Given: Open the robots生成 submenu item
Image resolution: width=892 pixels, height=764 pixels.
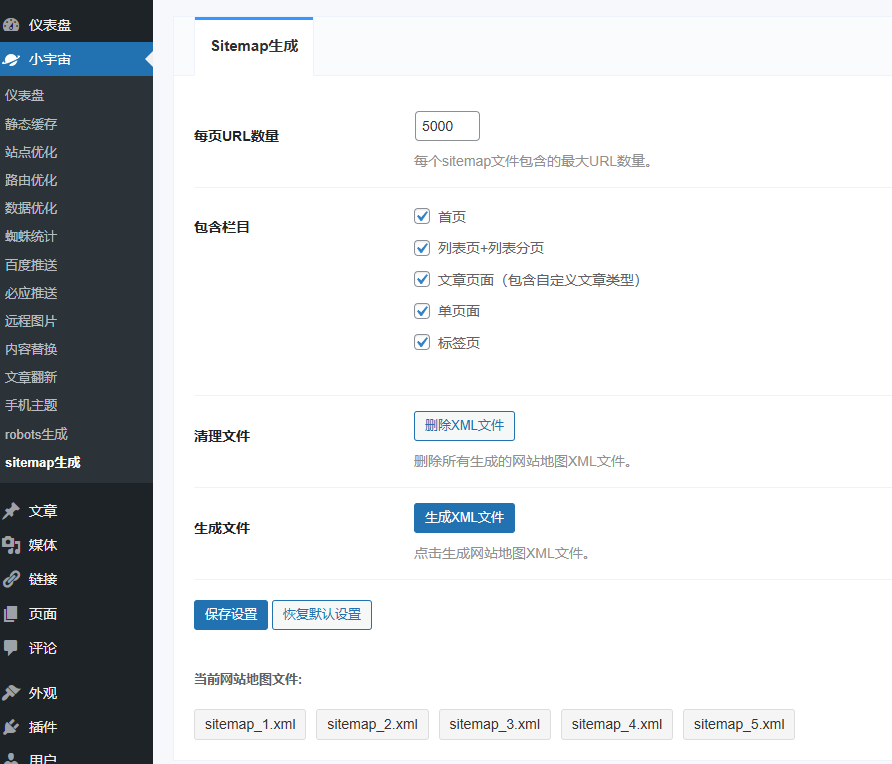Looking at the screenshot, I should 36,434.
